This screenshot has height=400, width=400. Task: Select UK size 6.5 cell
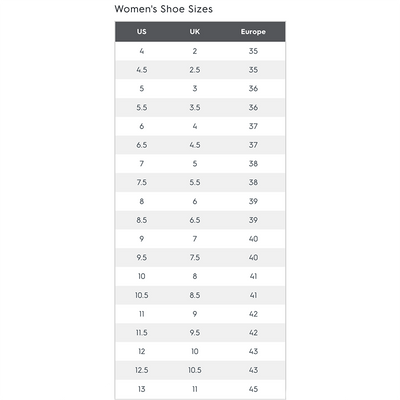pos(195,220)
